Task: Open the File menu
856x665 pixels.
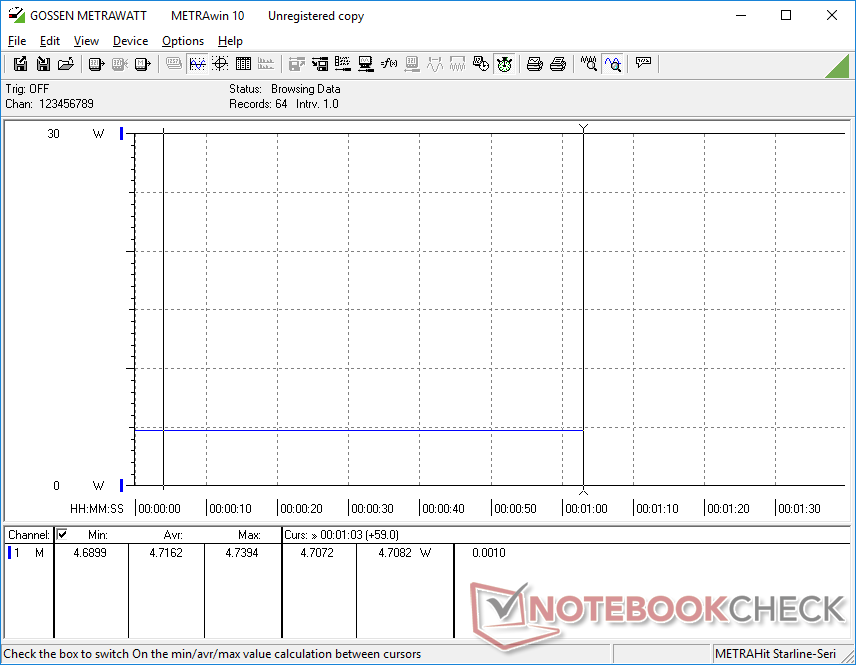Action: 17,41
